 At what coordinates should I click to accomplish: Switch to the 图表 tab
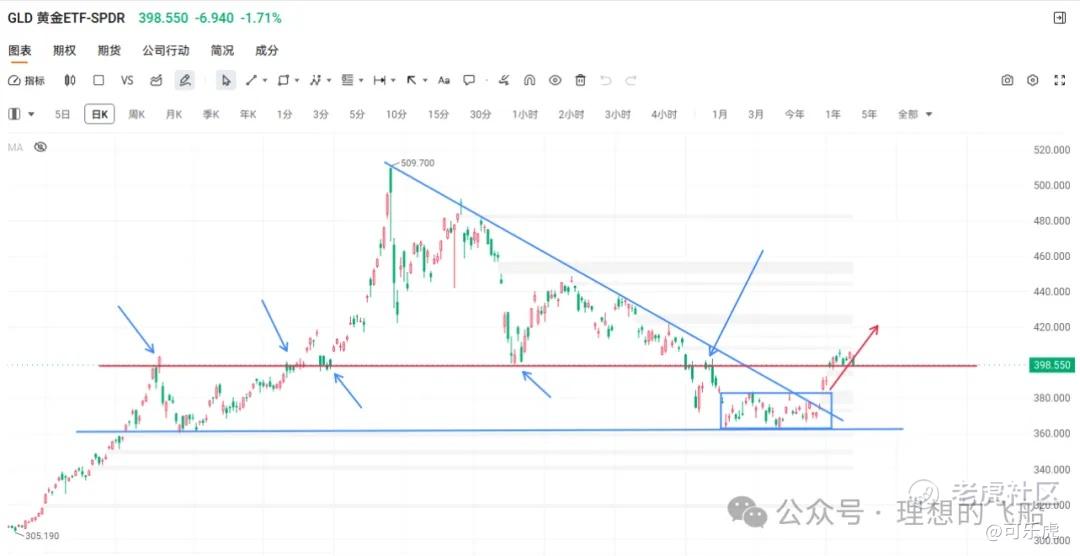pos(19,50)
